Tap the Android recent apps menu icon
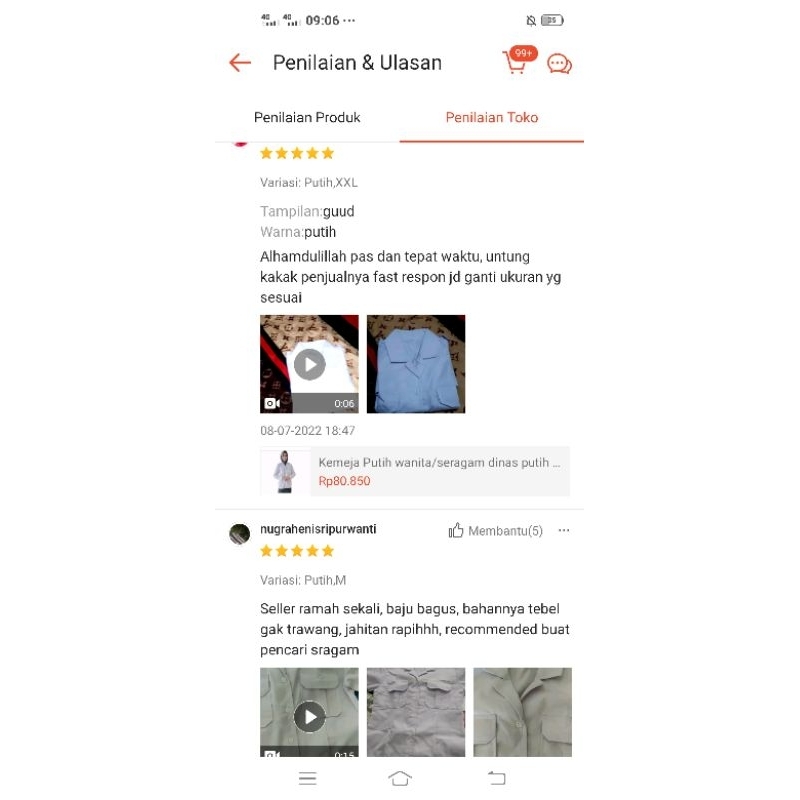 (x=308, y=778)
